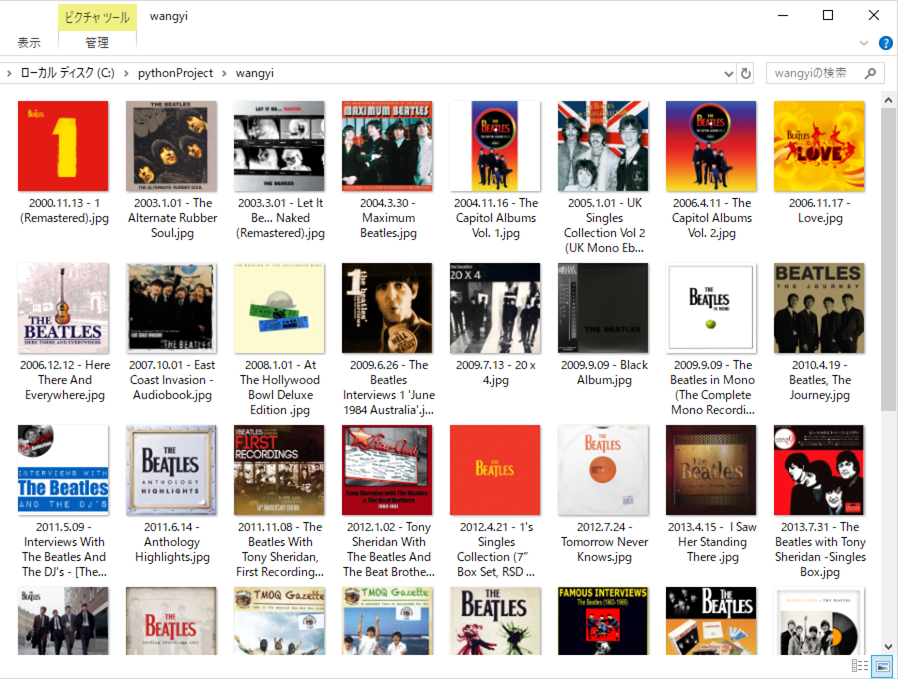The image size is (898, 679).
Task: Select The Beatles Interviews 1 thumbnail
Action: 387,308
